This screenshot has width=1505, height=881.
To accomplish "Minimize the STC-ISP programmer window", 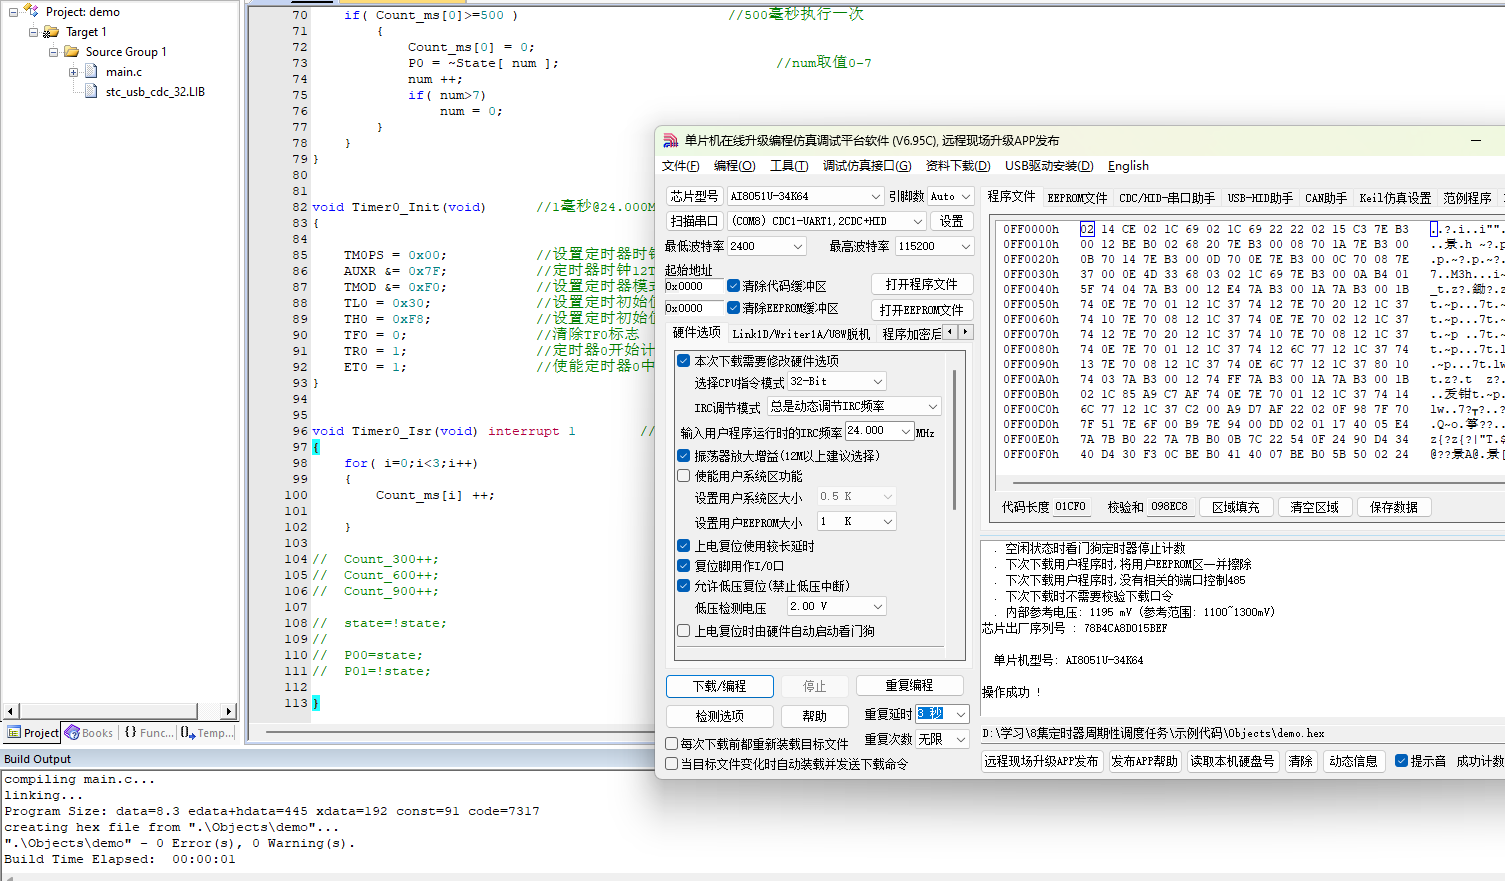I will pyautogui.click(x=1476, y=140).
